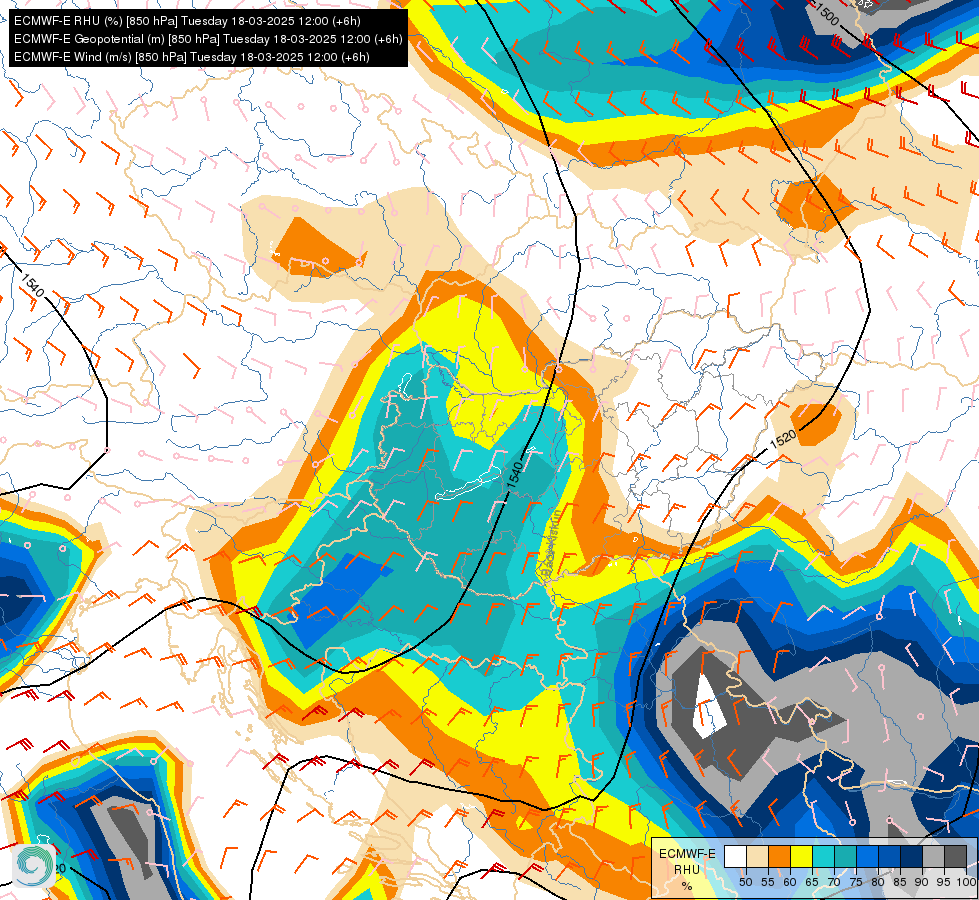This screenshot has height=900, width=979.
Task: Click the legend tick label 90
Action: click(x=922, y=882)
